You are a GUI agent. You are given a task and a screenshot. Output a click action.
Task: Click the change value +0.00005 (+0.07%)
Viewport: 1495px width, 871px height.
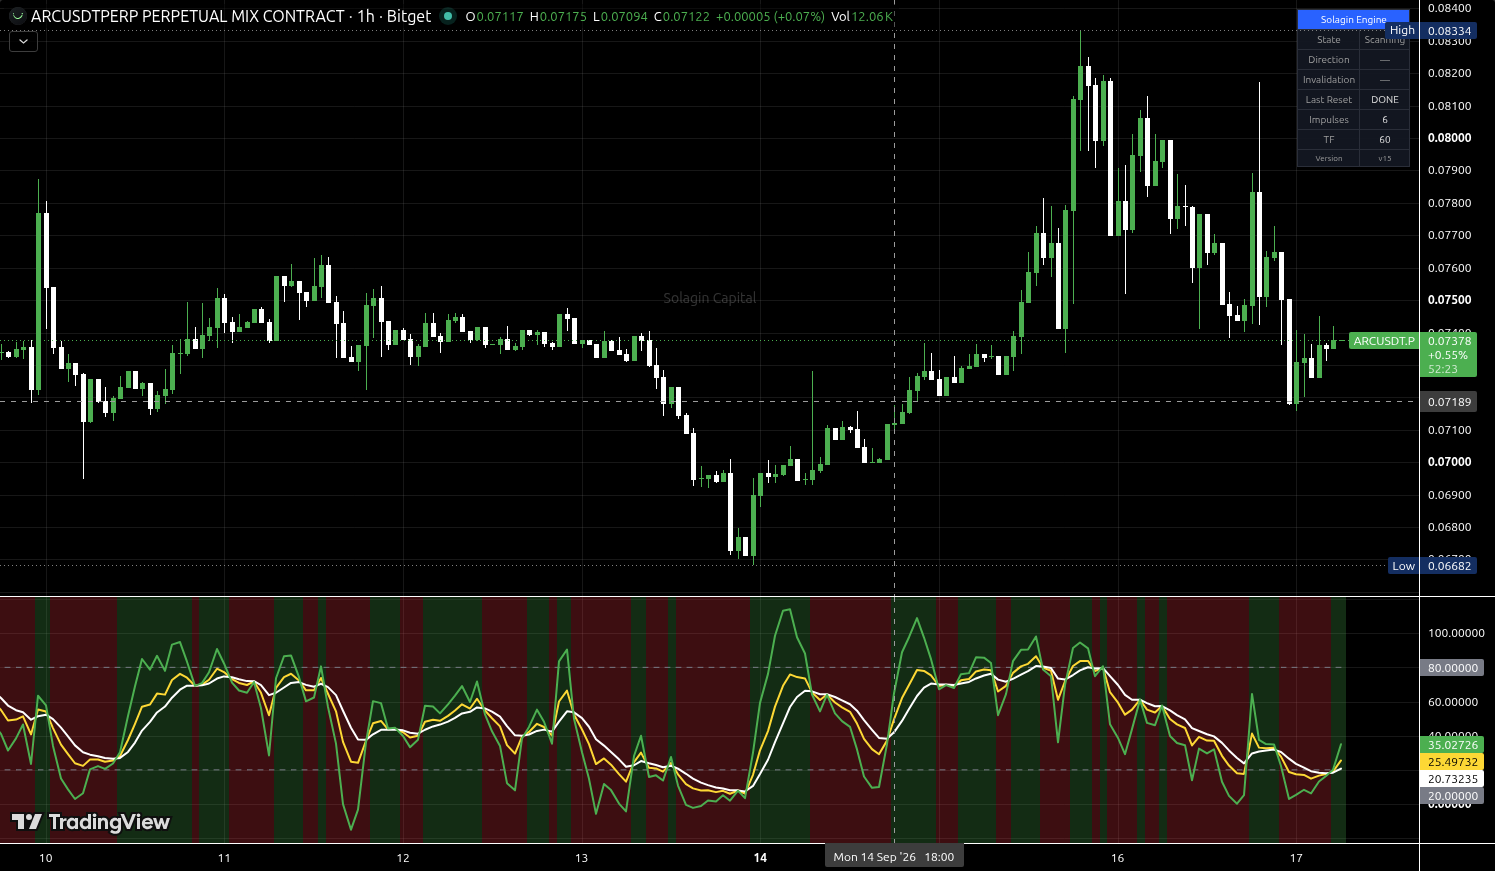click(x=771, y=17)
